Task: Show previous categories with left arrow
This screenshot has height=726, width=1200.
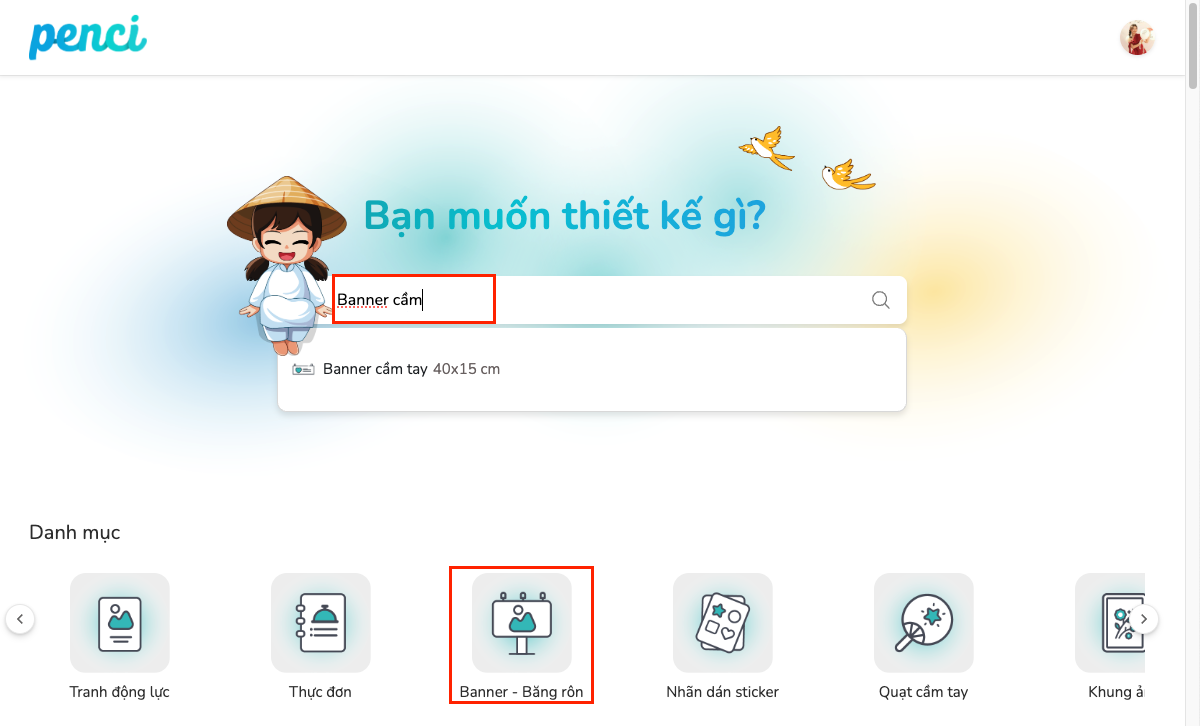Action: point(20,619)
